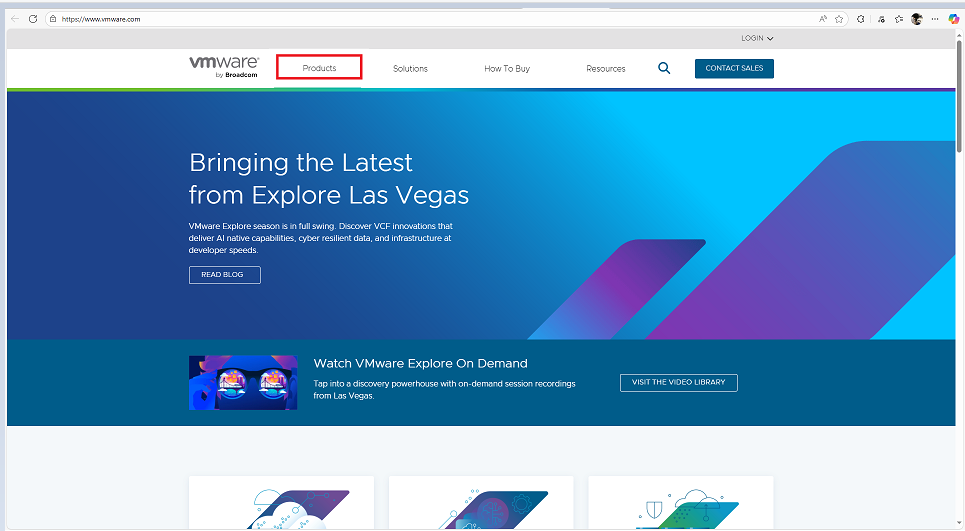This screenshot has width=965, height=531.
Task: Add page to favorites star icon
Action: coord(839,19)
